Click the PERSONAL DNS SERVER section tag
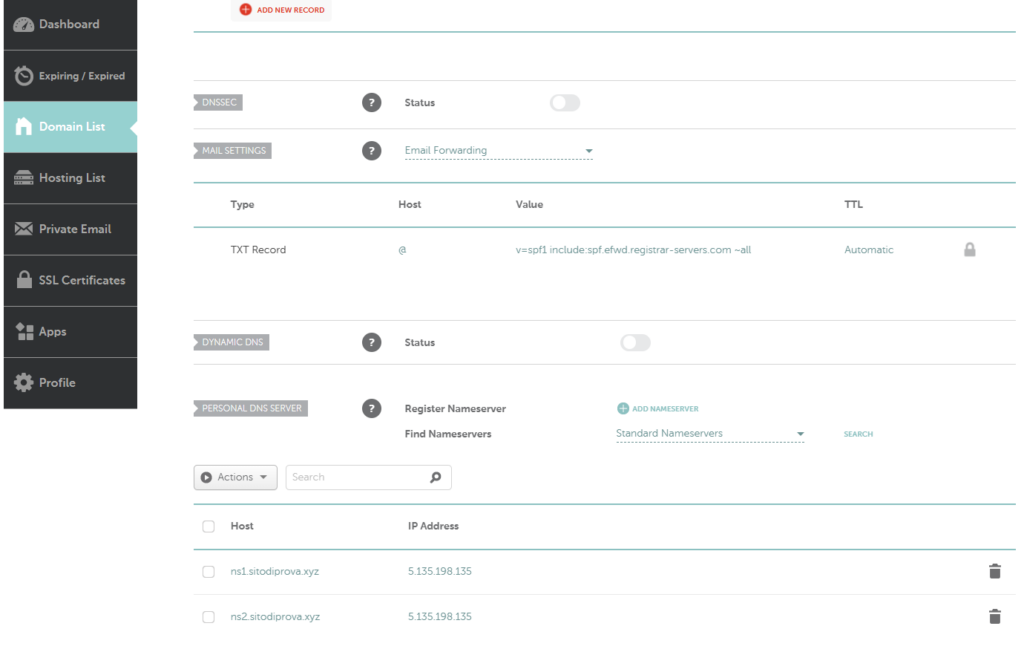This screenshot has width=1024, height=652. pyautogui.click(x=251, y=408)
